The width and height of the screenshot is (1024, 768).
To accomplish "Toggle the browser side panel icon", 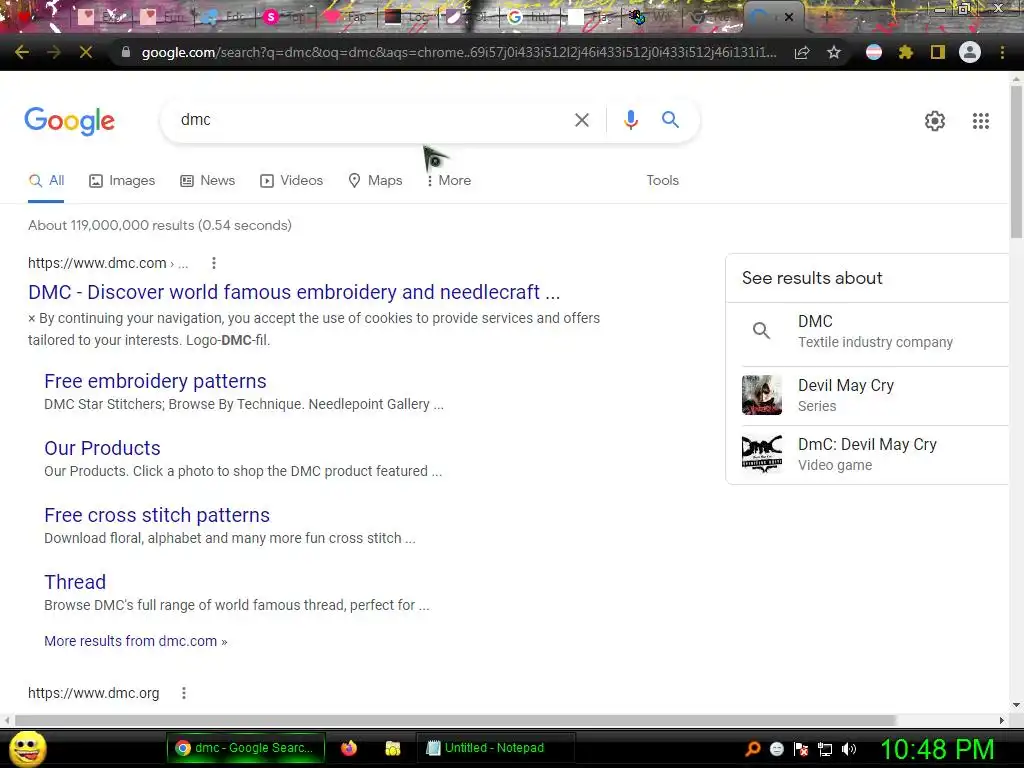I will pyautogui.click(x=938, y=52).
